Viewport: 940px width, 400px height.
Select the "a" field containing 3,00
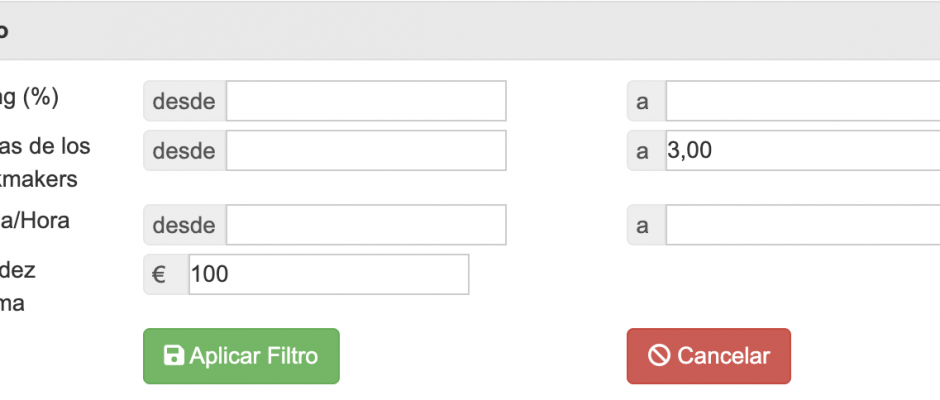800,151
